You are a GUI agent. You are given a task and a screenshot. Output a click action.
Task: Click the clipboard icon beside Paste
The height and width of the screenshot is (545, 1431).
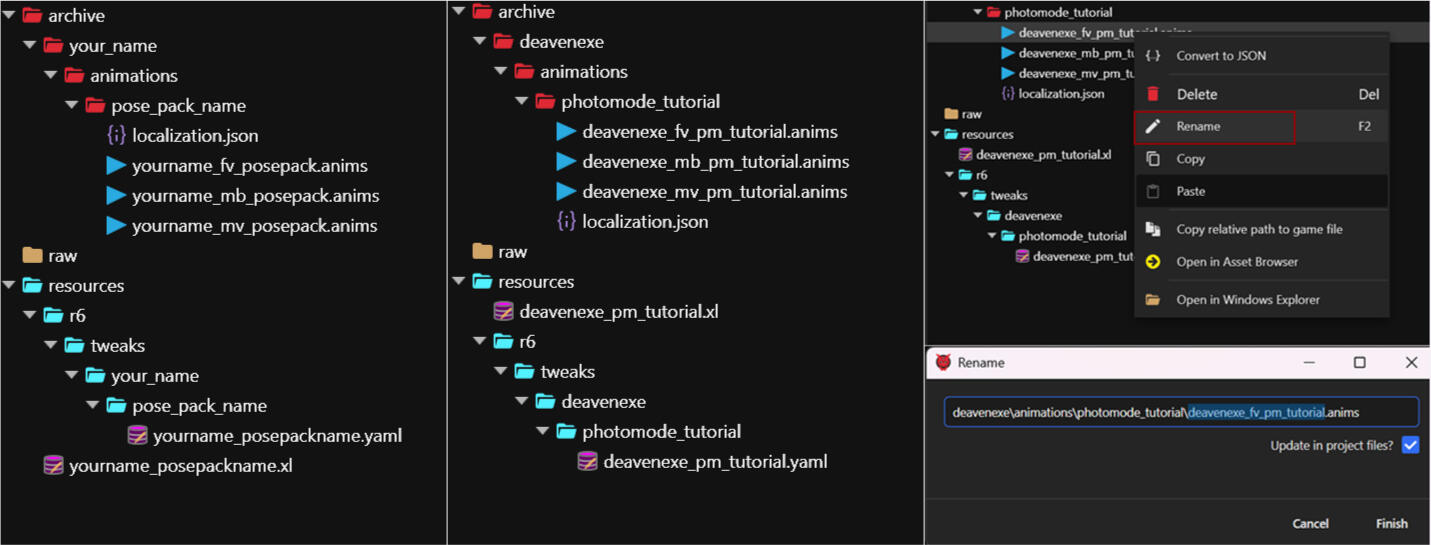tap(1153, 191)
